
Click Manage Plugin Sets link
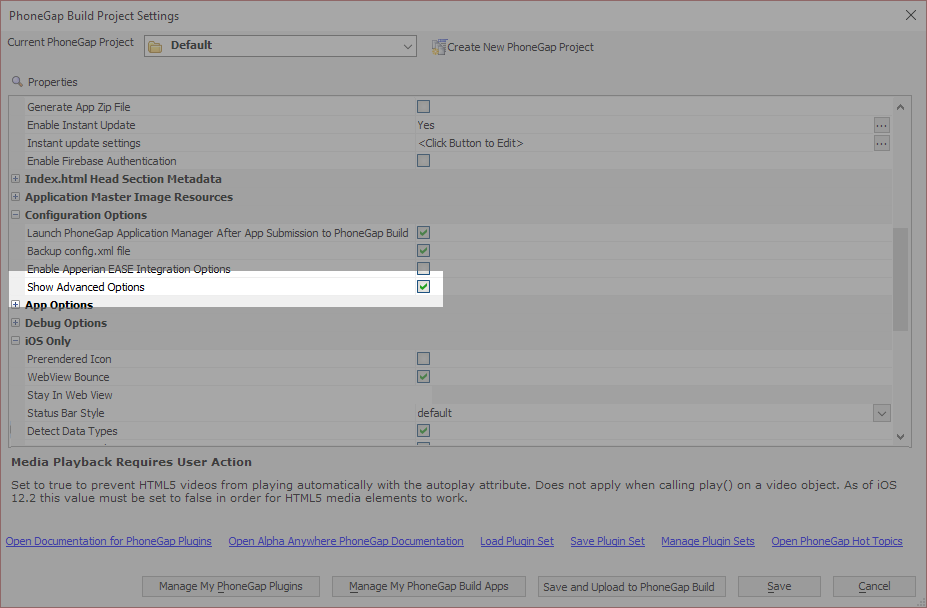click(x=708, y=541)
